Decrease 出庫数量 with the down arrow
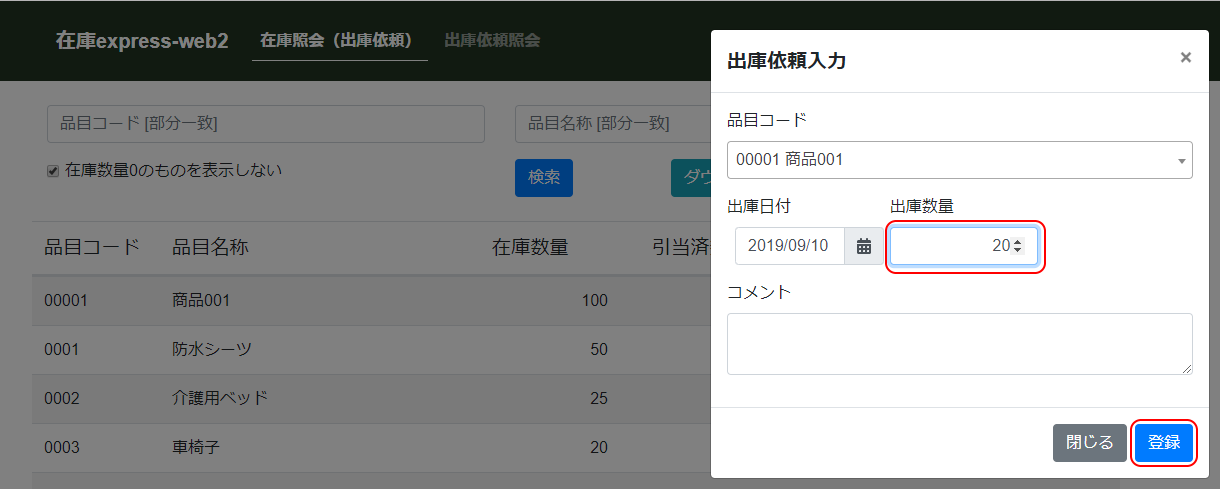The height and width of the screenshot is (489, 1220). pyautogui.click(x=1018, y=250)
